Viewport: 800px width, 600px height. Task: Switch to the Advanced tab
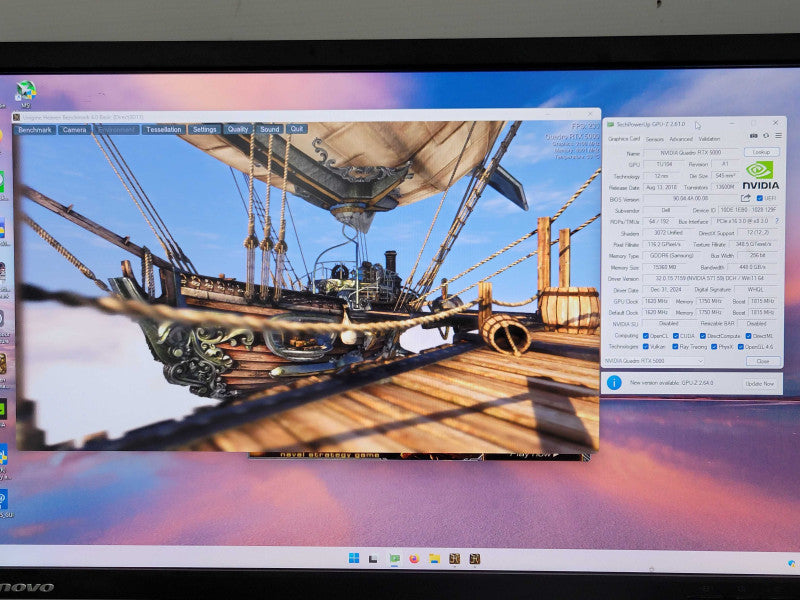[681, 139]
